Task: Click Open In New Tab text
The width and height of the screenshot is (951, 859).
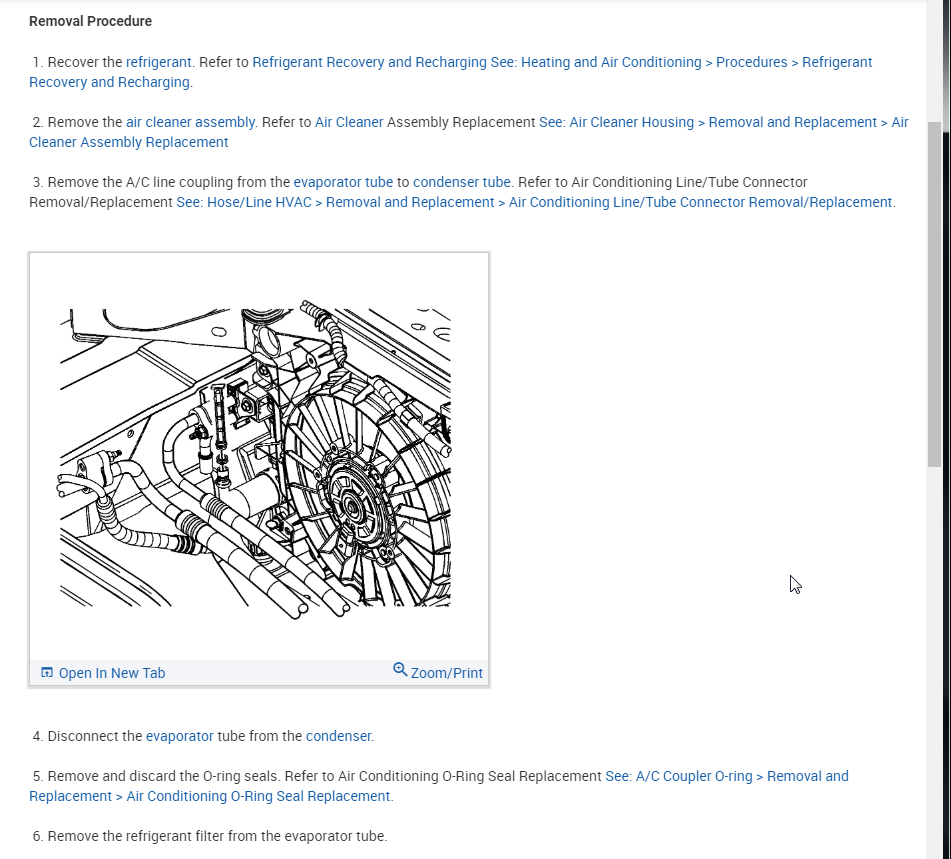Action: 112,673
